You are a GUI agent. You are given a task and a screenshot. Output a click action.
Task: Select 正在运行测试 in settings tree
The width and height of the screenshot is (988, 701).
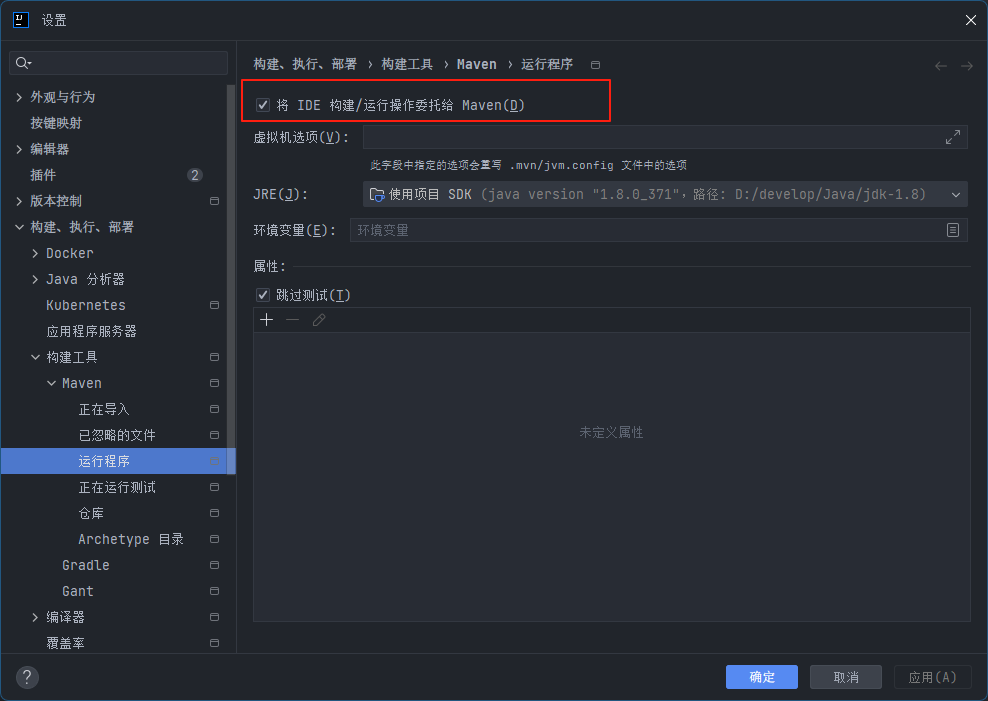pyautogui.click(x=117, y=487)
